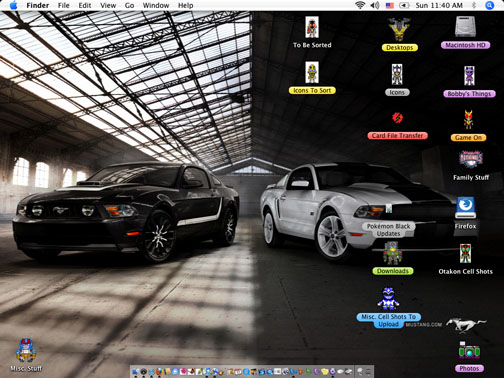Image resolution: width=504 pixels, height=378 pixels.
Task: Open Dashboard from the Dock
Action: 143,371
